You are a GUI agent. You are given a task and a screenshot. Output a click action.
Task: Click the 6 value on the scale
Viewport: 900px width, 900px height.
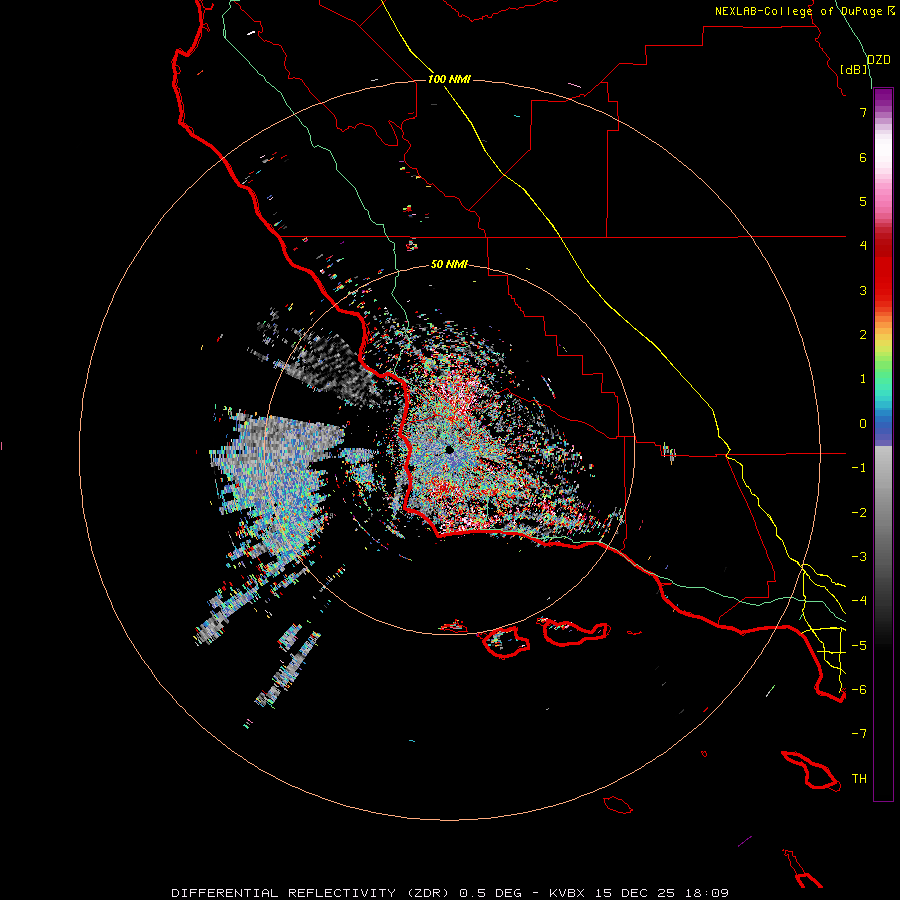click(x=863, y=157)
